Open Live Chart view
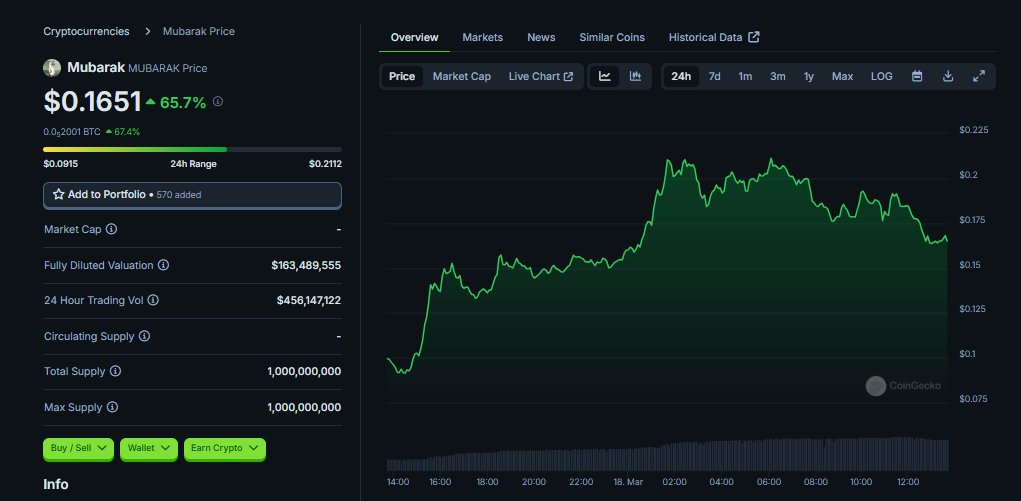The width and height of the screenshot is (1021, 501). (x=541, y=76)
